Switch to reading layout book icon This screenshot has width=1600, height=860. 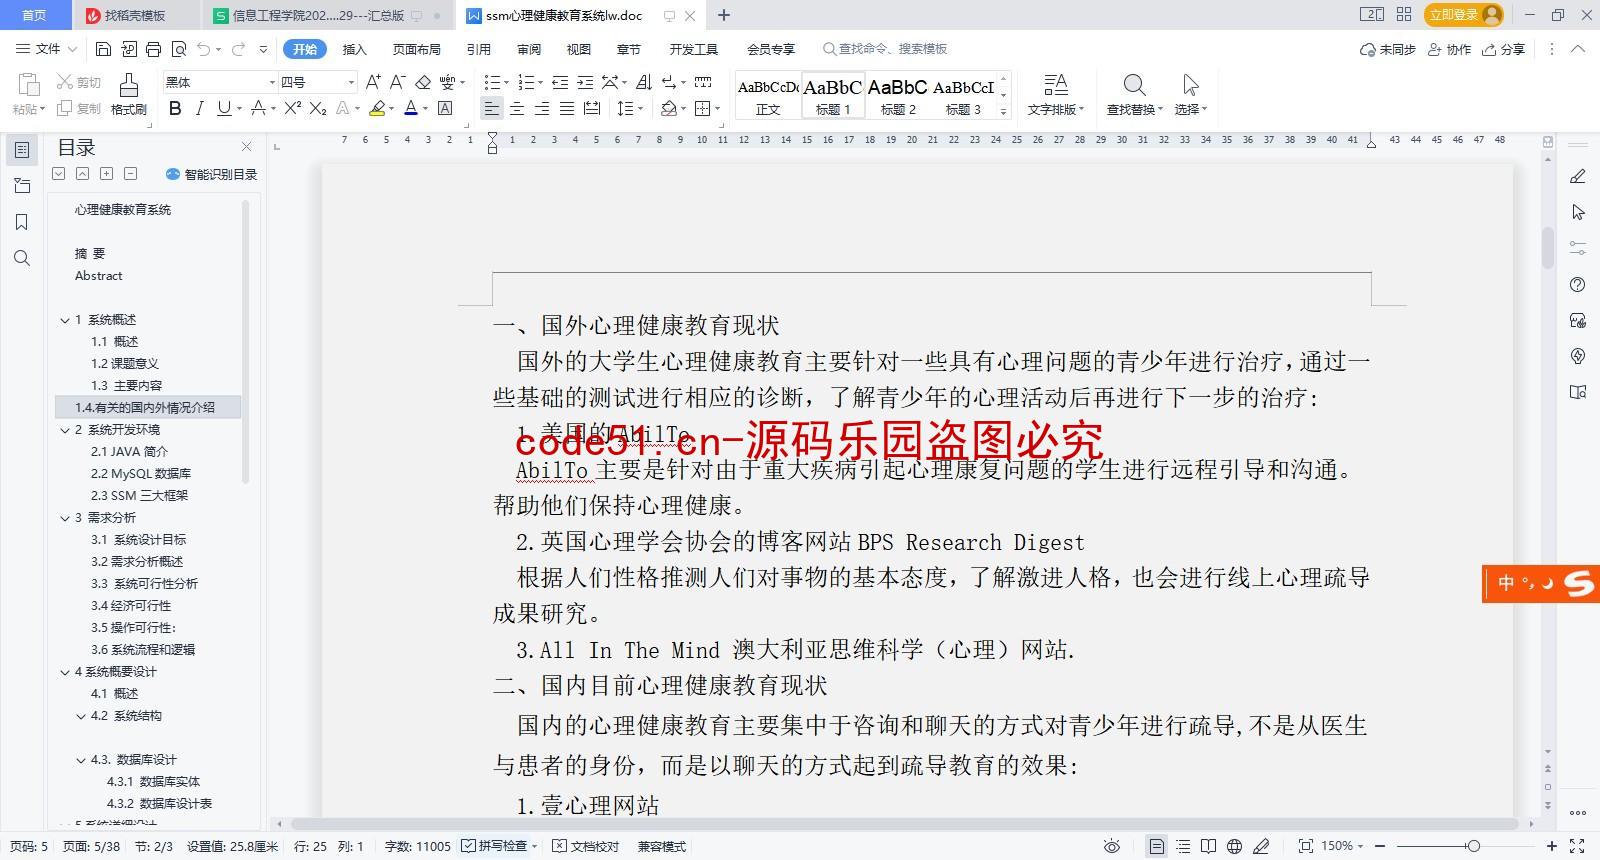pos(1209,846)
